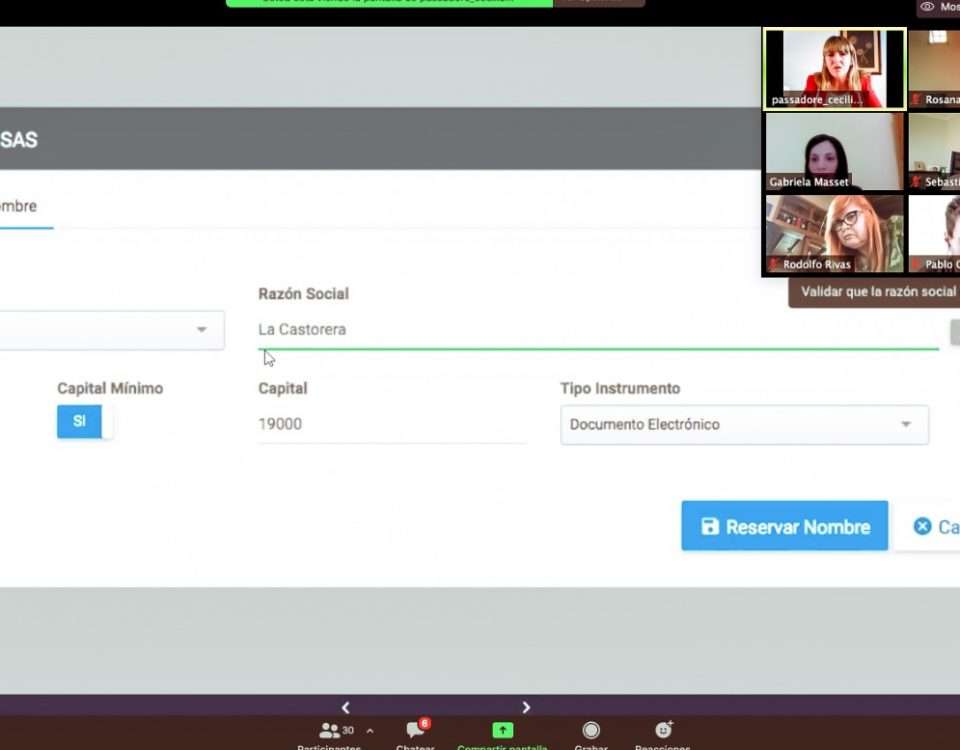
Task: Go to next toolbar page arrow
Action: pos(526,708)
